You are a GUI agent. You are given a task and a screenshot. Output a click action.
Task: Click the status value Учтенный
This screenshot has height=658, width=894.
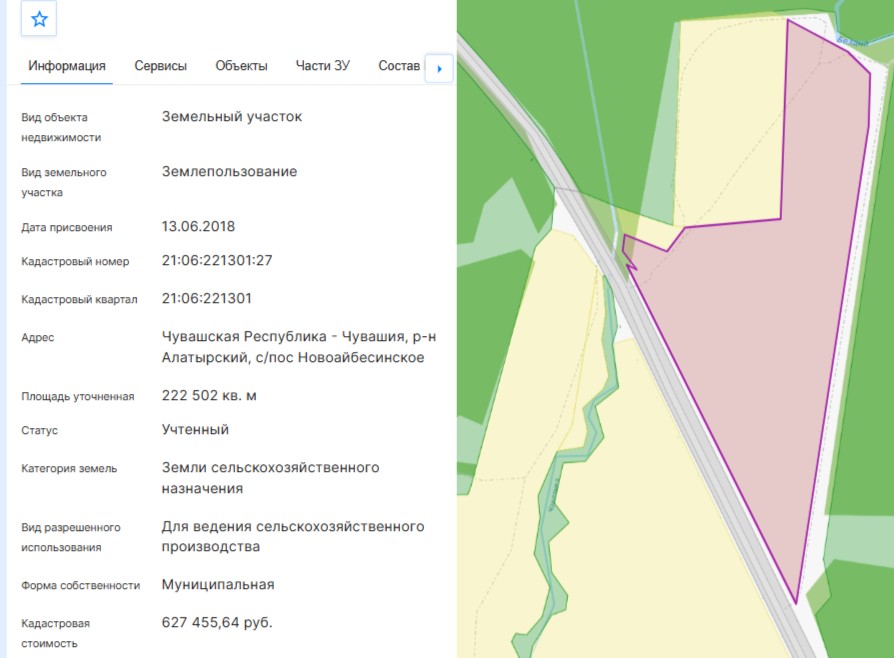[195, 429]
